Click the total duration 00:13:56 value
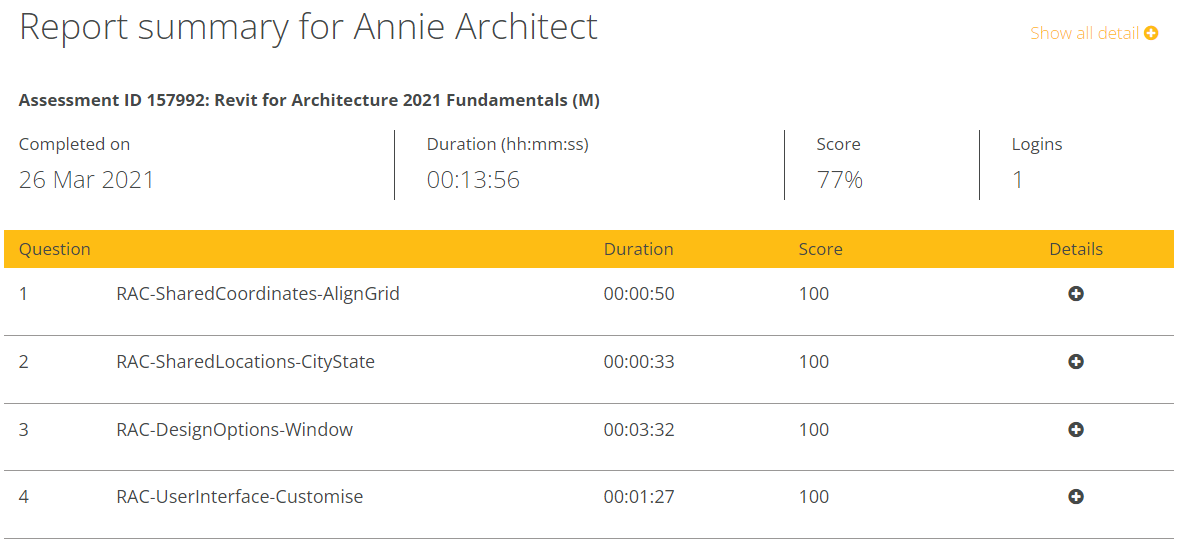1193x554 pixels. [473, 180]
